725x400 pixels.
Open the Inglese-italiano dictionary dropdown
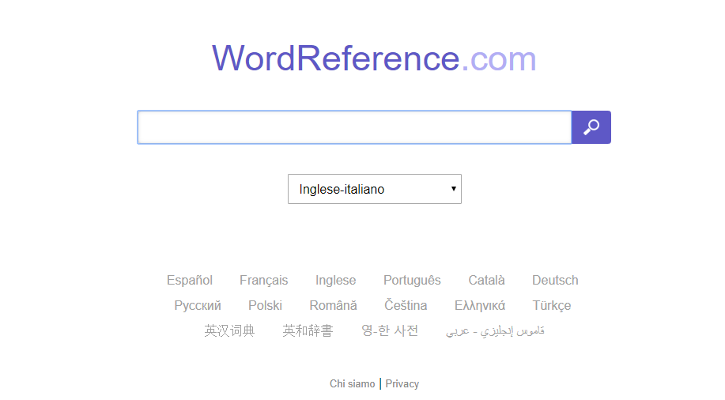pos(375,189)
